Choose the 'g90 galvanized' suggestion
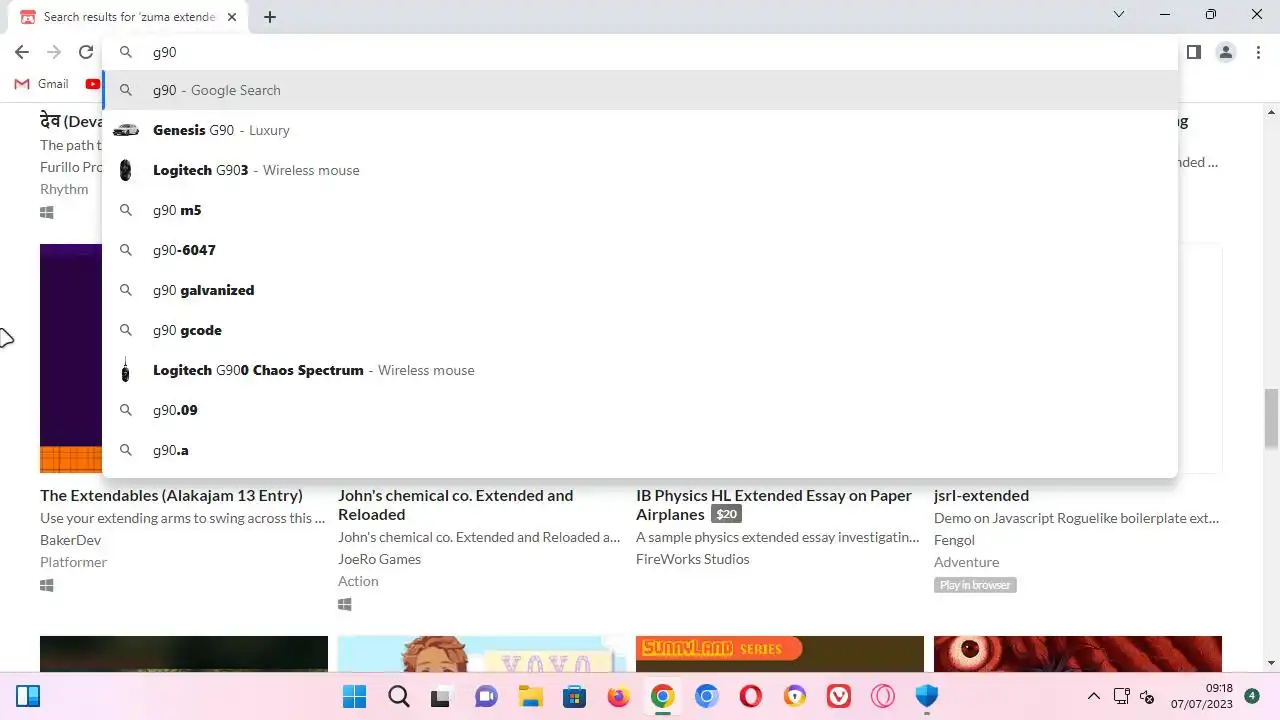 [640, 290]
